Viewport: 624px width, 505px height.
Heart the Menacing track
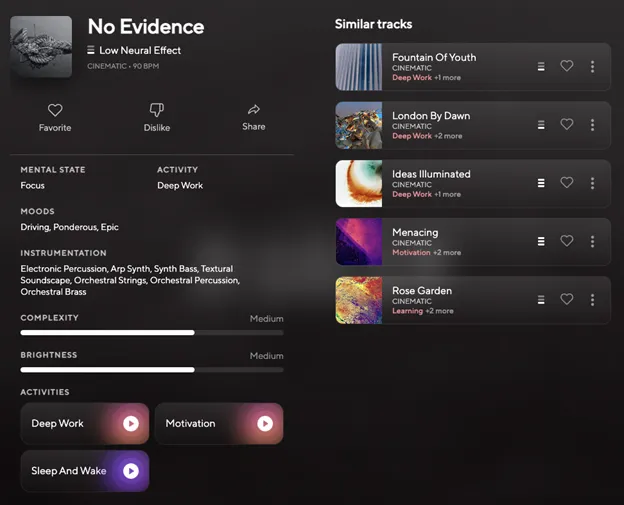click(567, 241)
